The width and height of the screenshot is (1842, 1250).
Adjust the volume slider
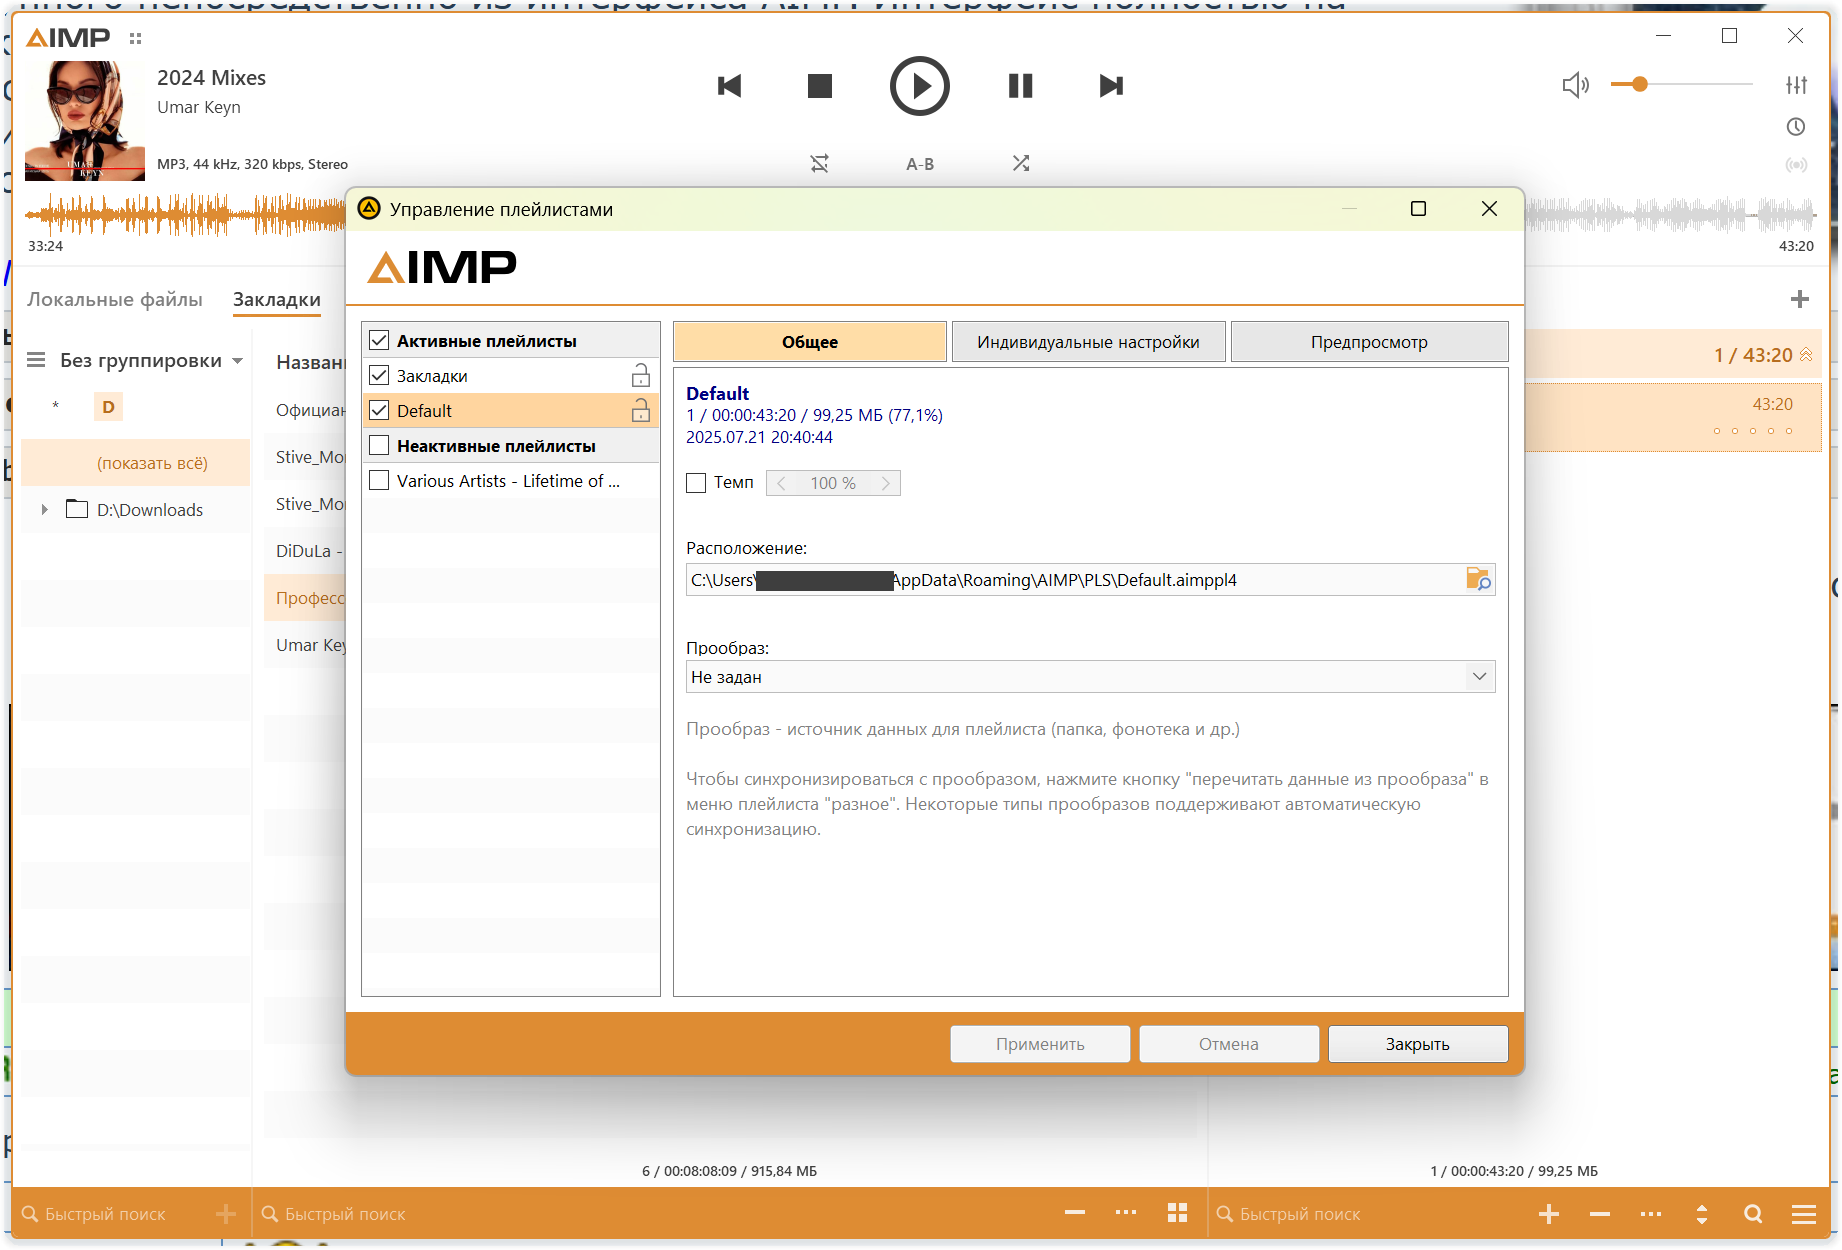(1682, 85)
